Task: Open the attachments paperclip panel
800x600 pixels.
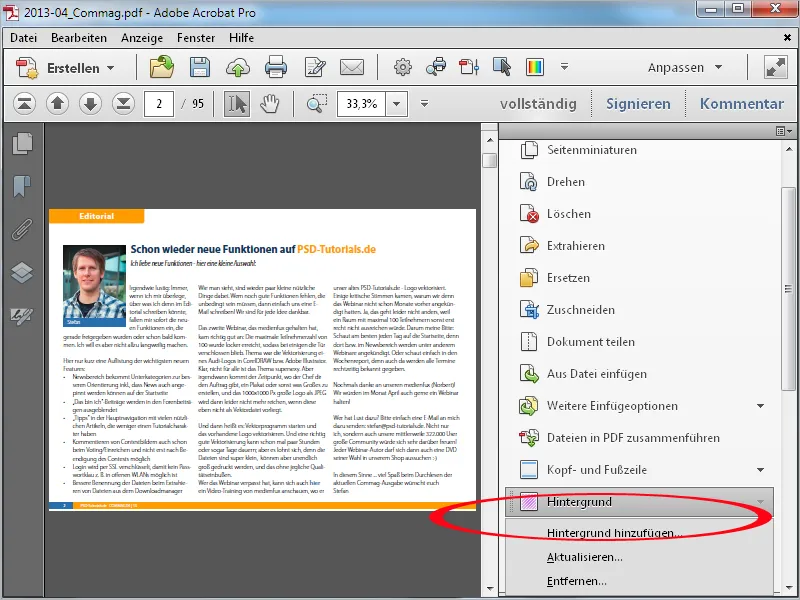Action: click(x=22, y=230)
